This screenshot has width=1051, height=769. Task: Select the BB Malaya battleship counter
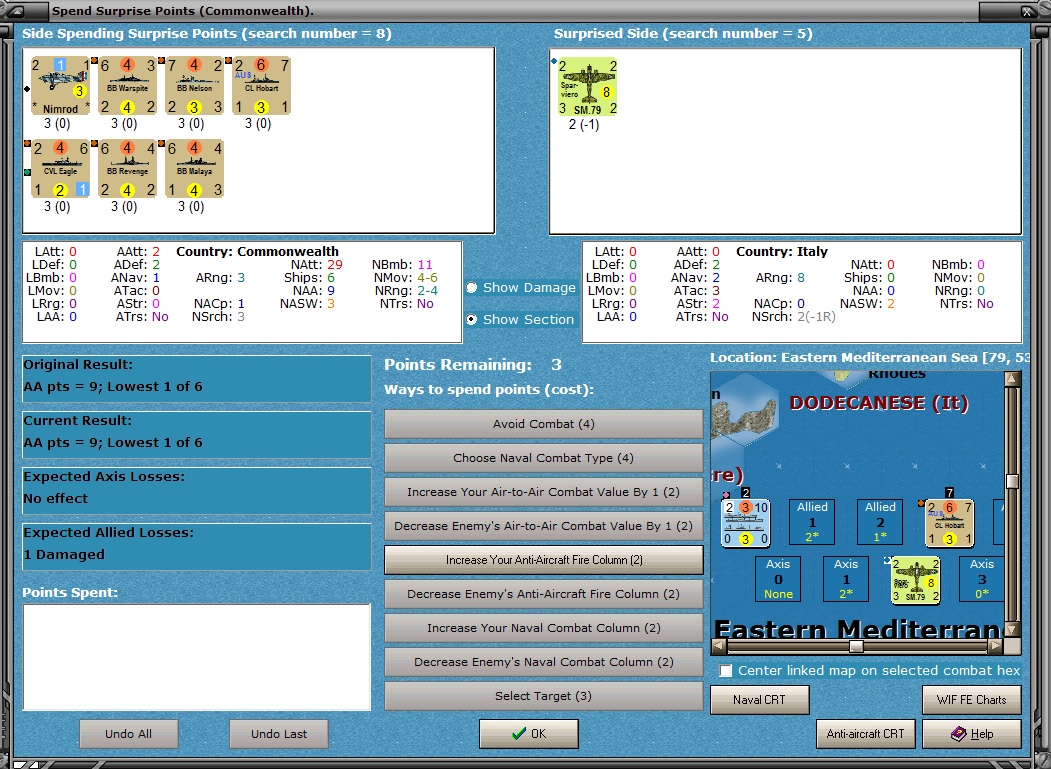coord(194,169)
